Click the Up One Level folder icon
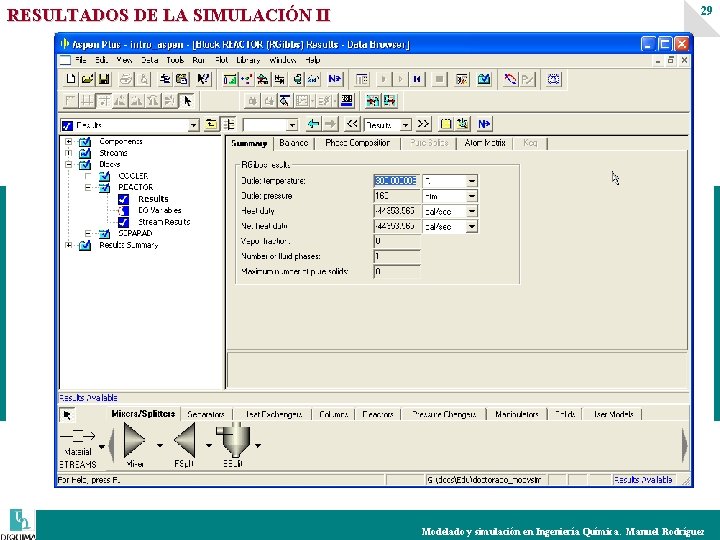The width and height of the screenshot is (720, 540). 211,124
